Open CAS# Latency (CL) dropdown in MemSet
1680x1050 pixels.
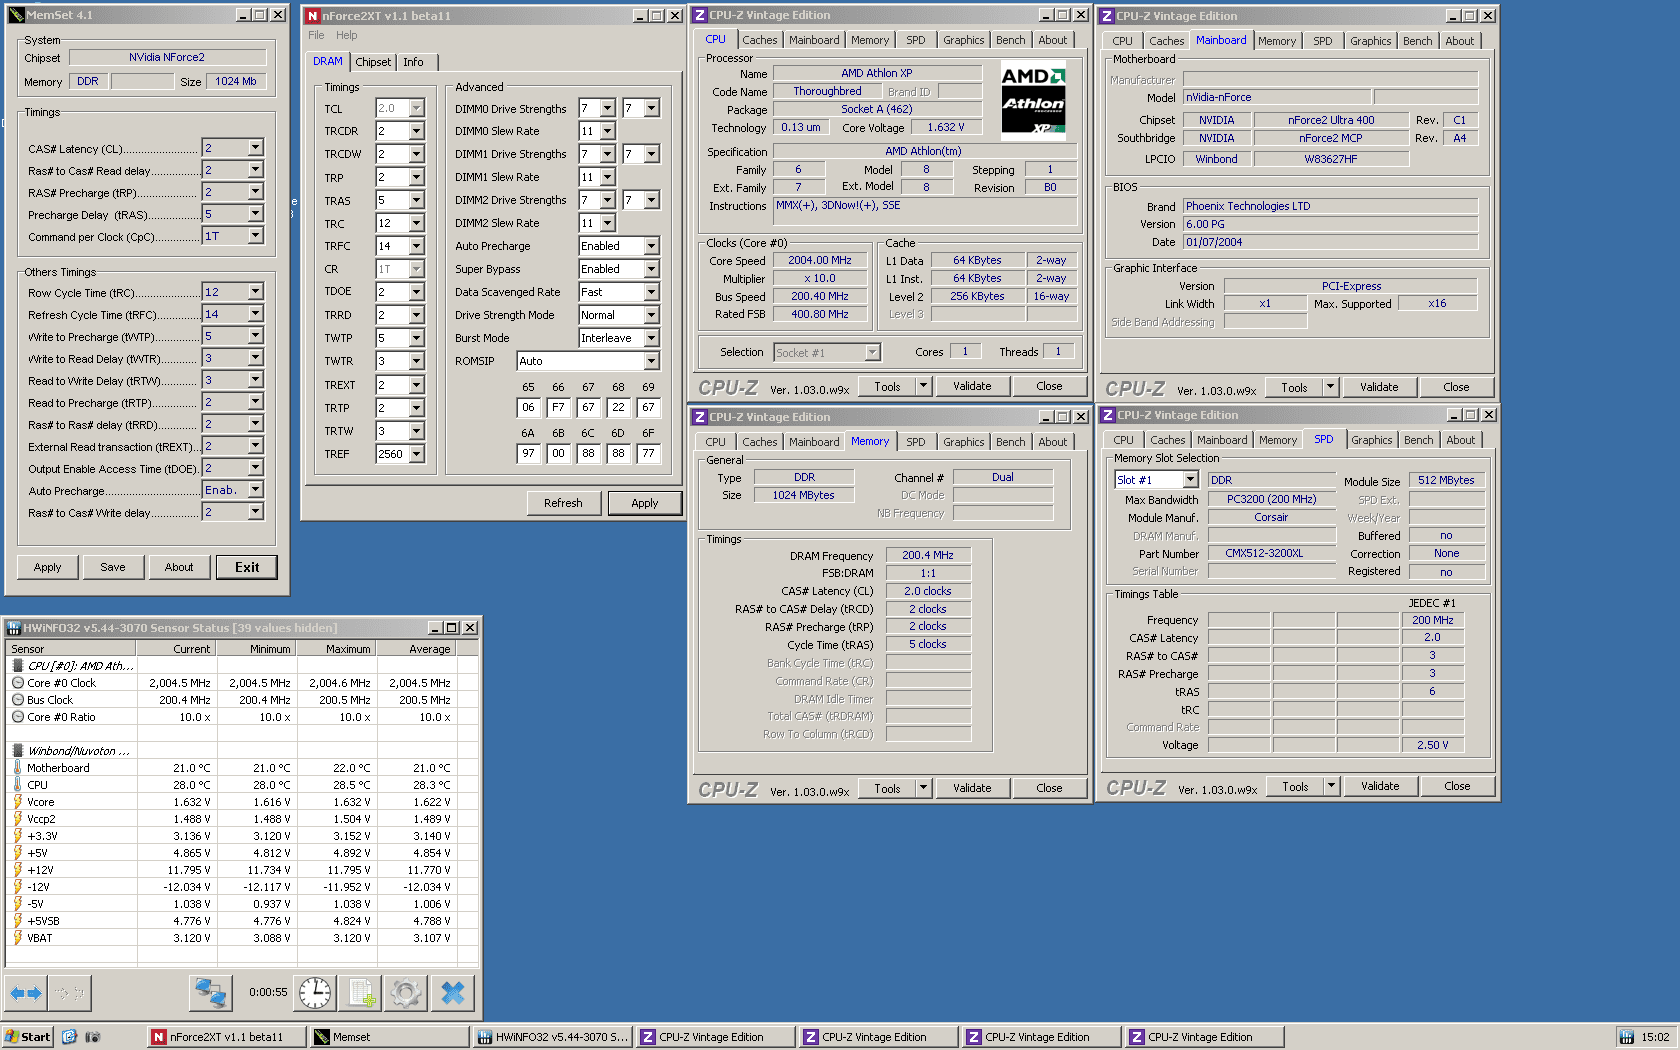(x=255, y=148)
